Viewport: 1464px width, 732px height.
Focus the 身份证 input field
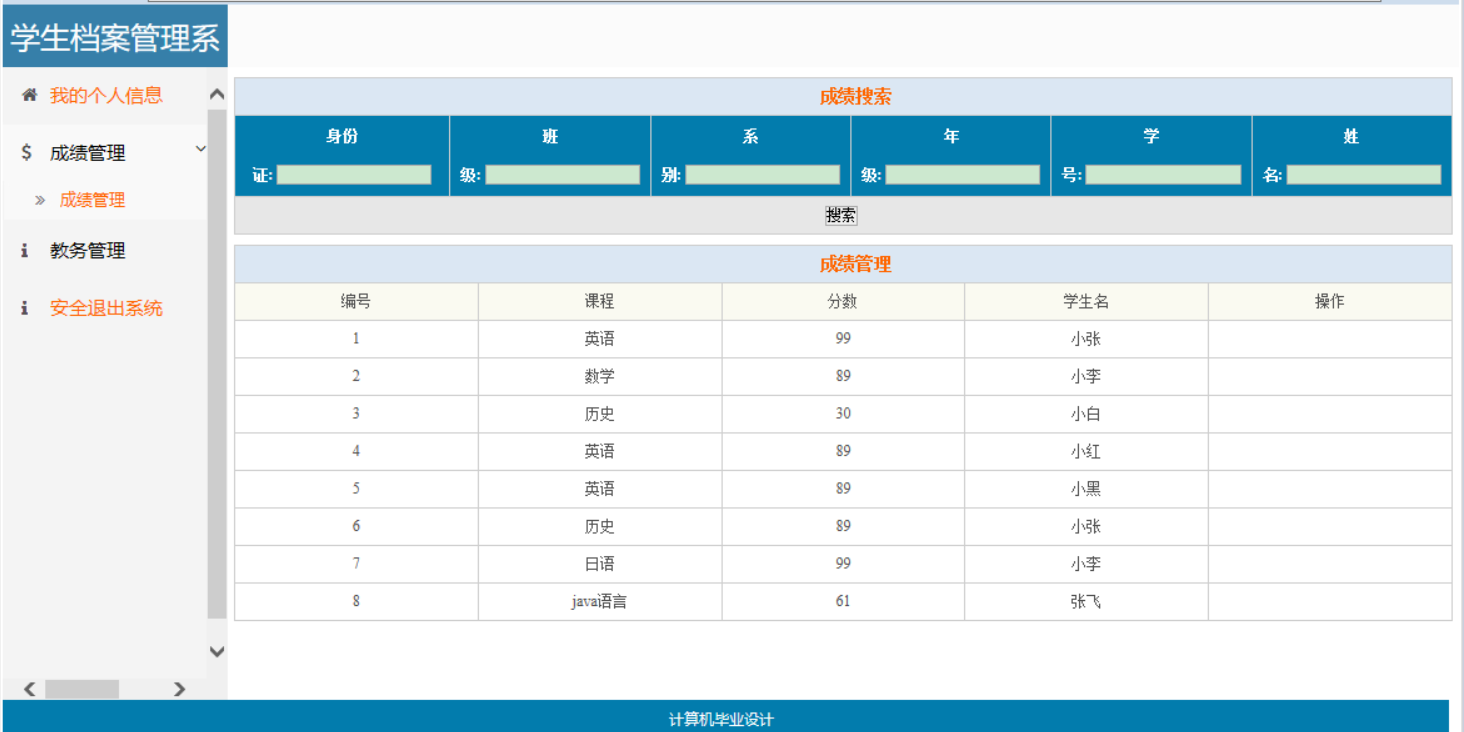tap(354, 175)
